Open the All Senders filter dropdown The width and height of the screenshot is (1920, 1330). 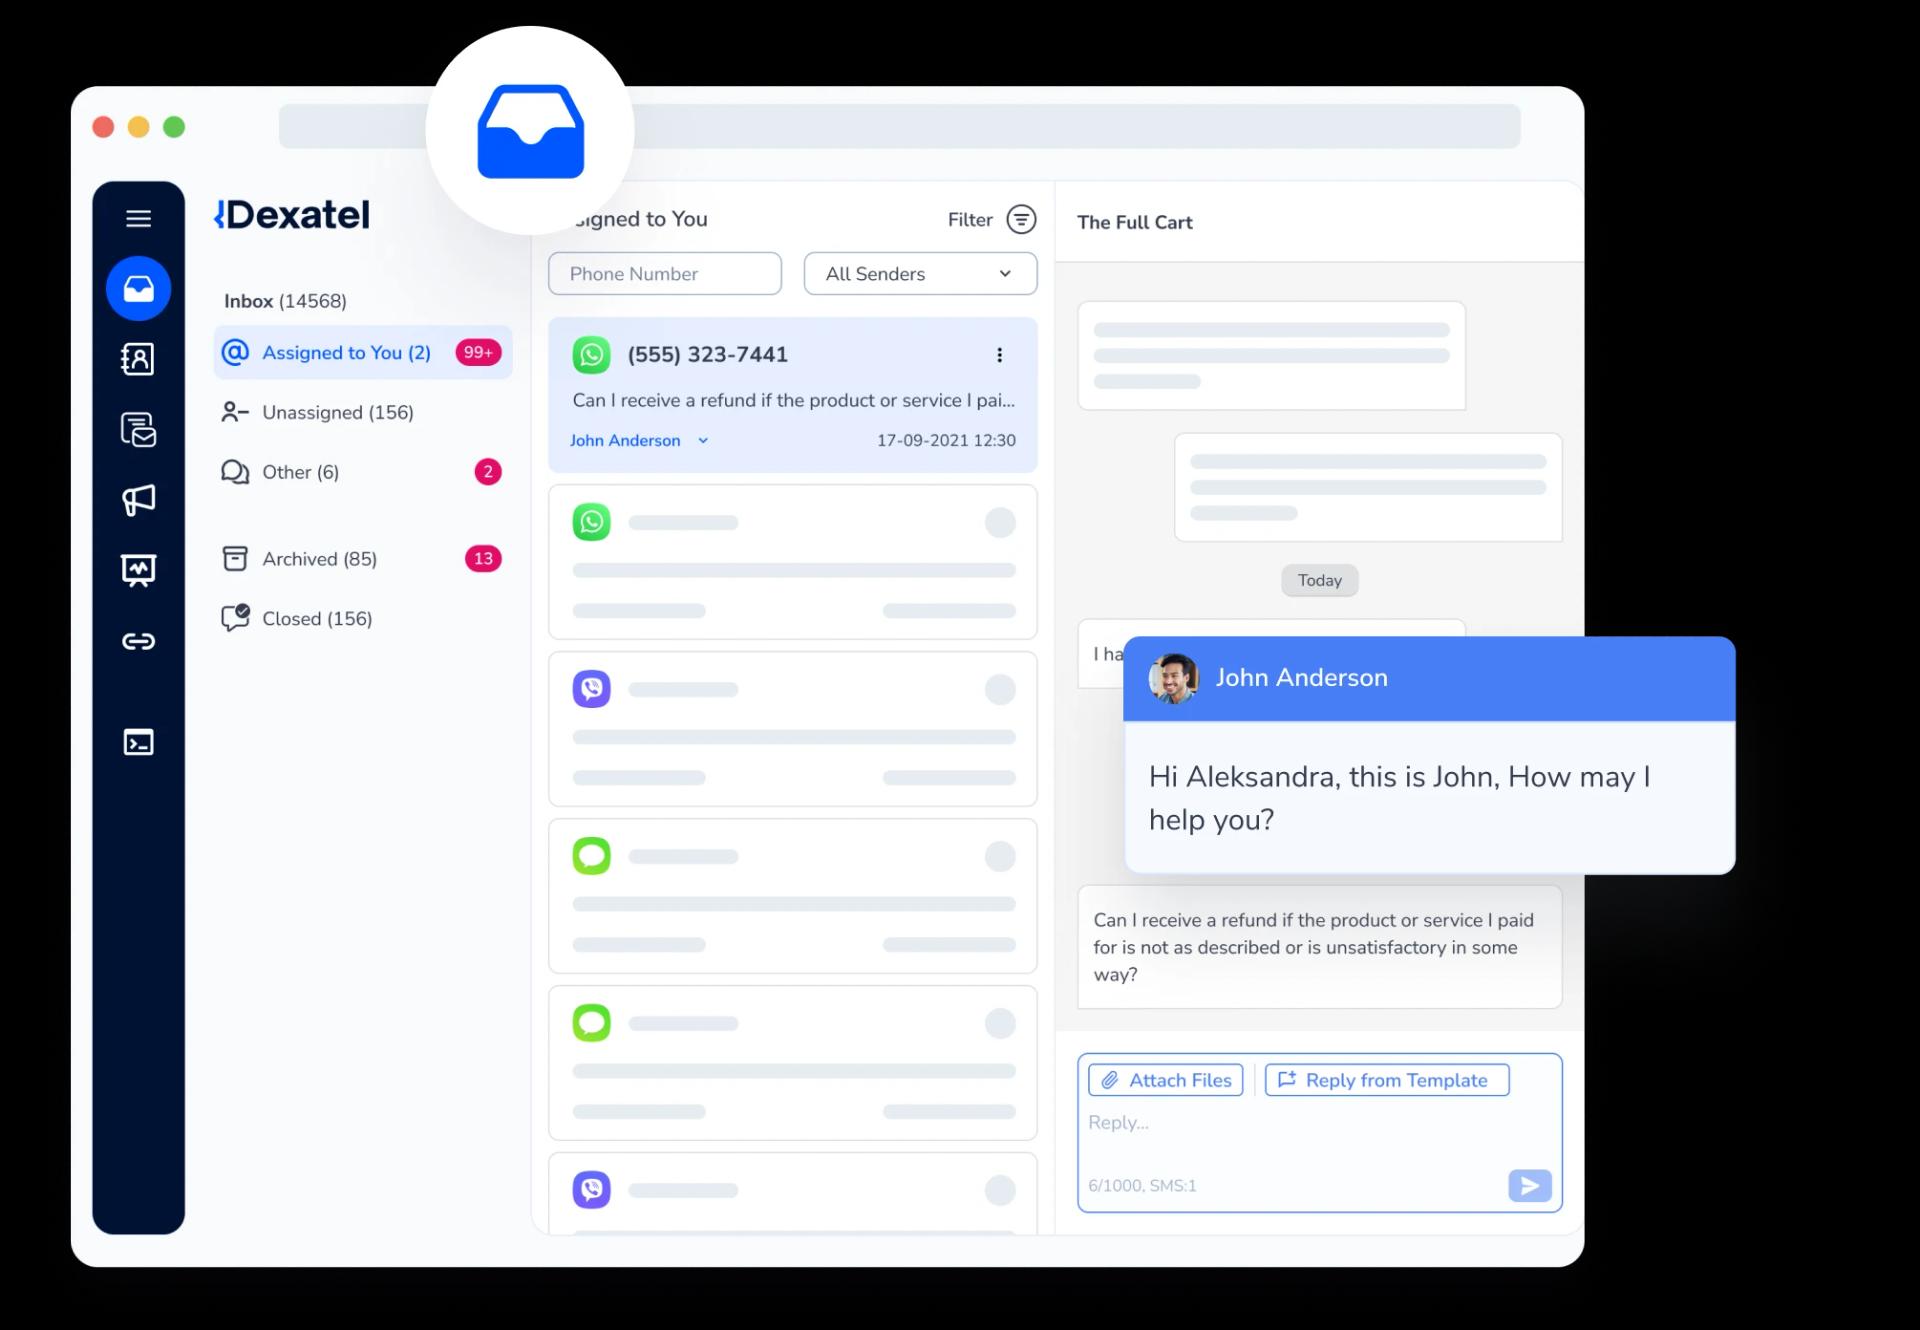[918, 274]
